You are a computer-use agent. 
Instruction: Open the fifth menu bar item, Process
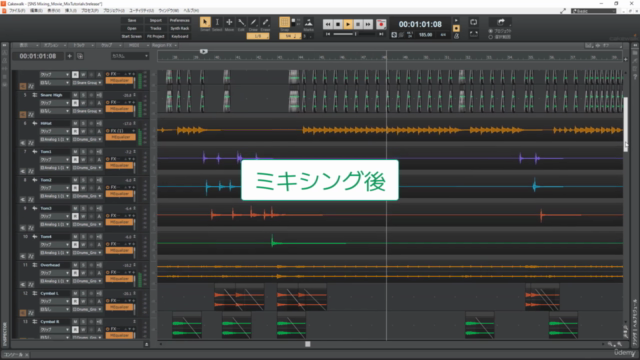point(89,11)
